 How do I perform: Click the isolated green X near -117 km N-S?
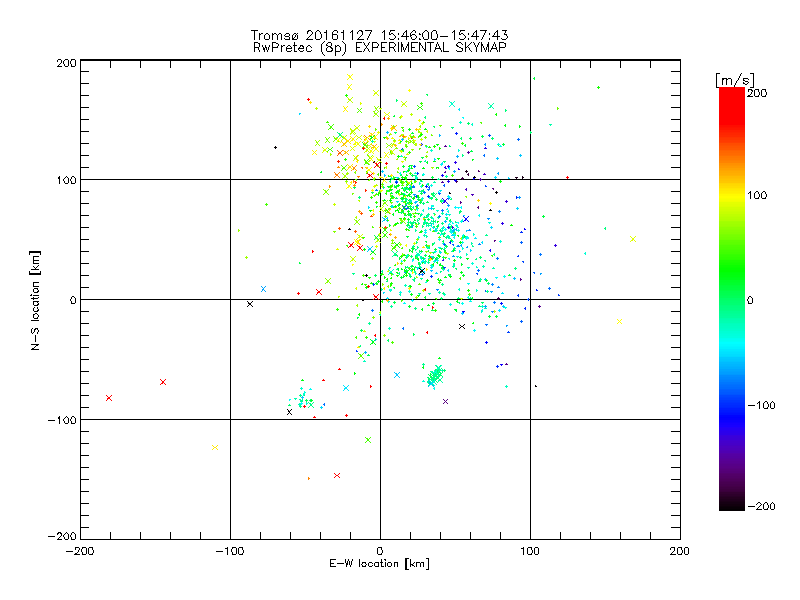click(x=368, y=440)
